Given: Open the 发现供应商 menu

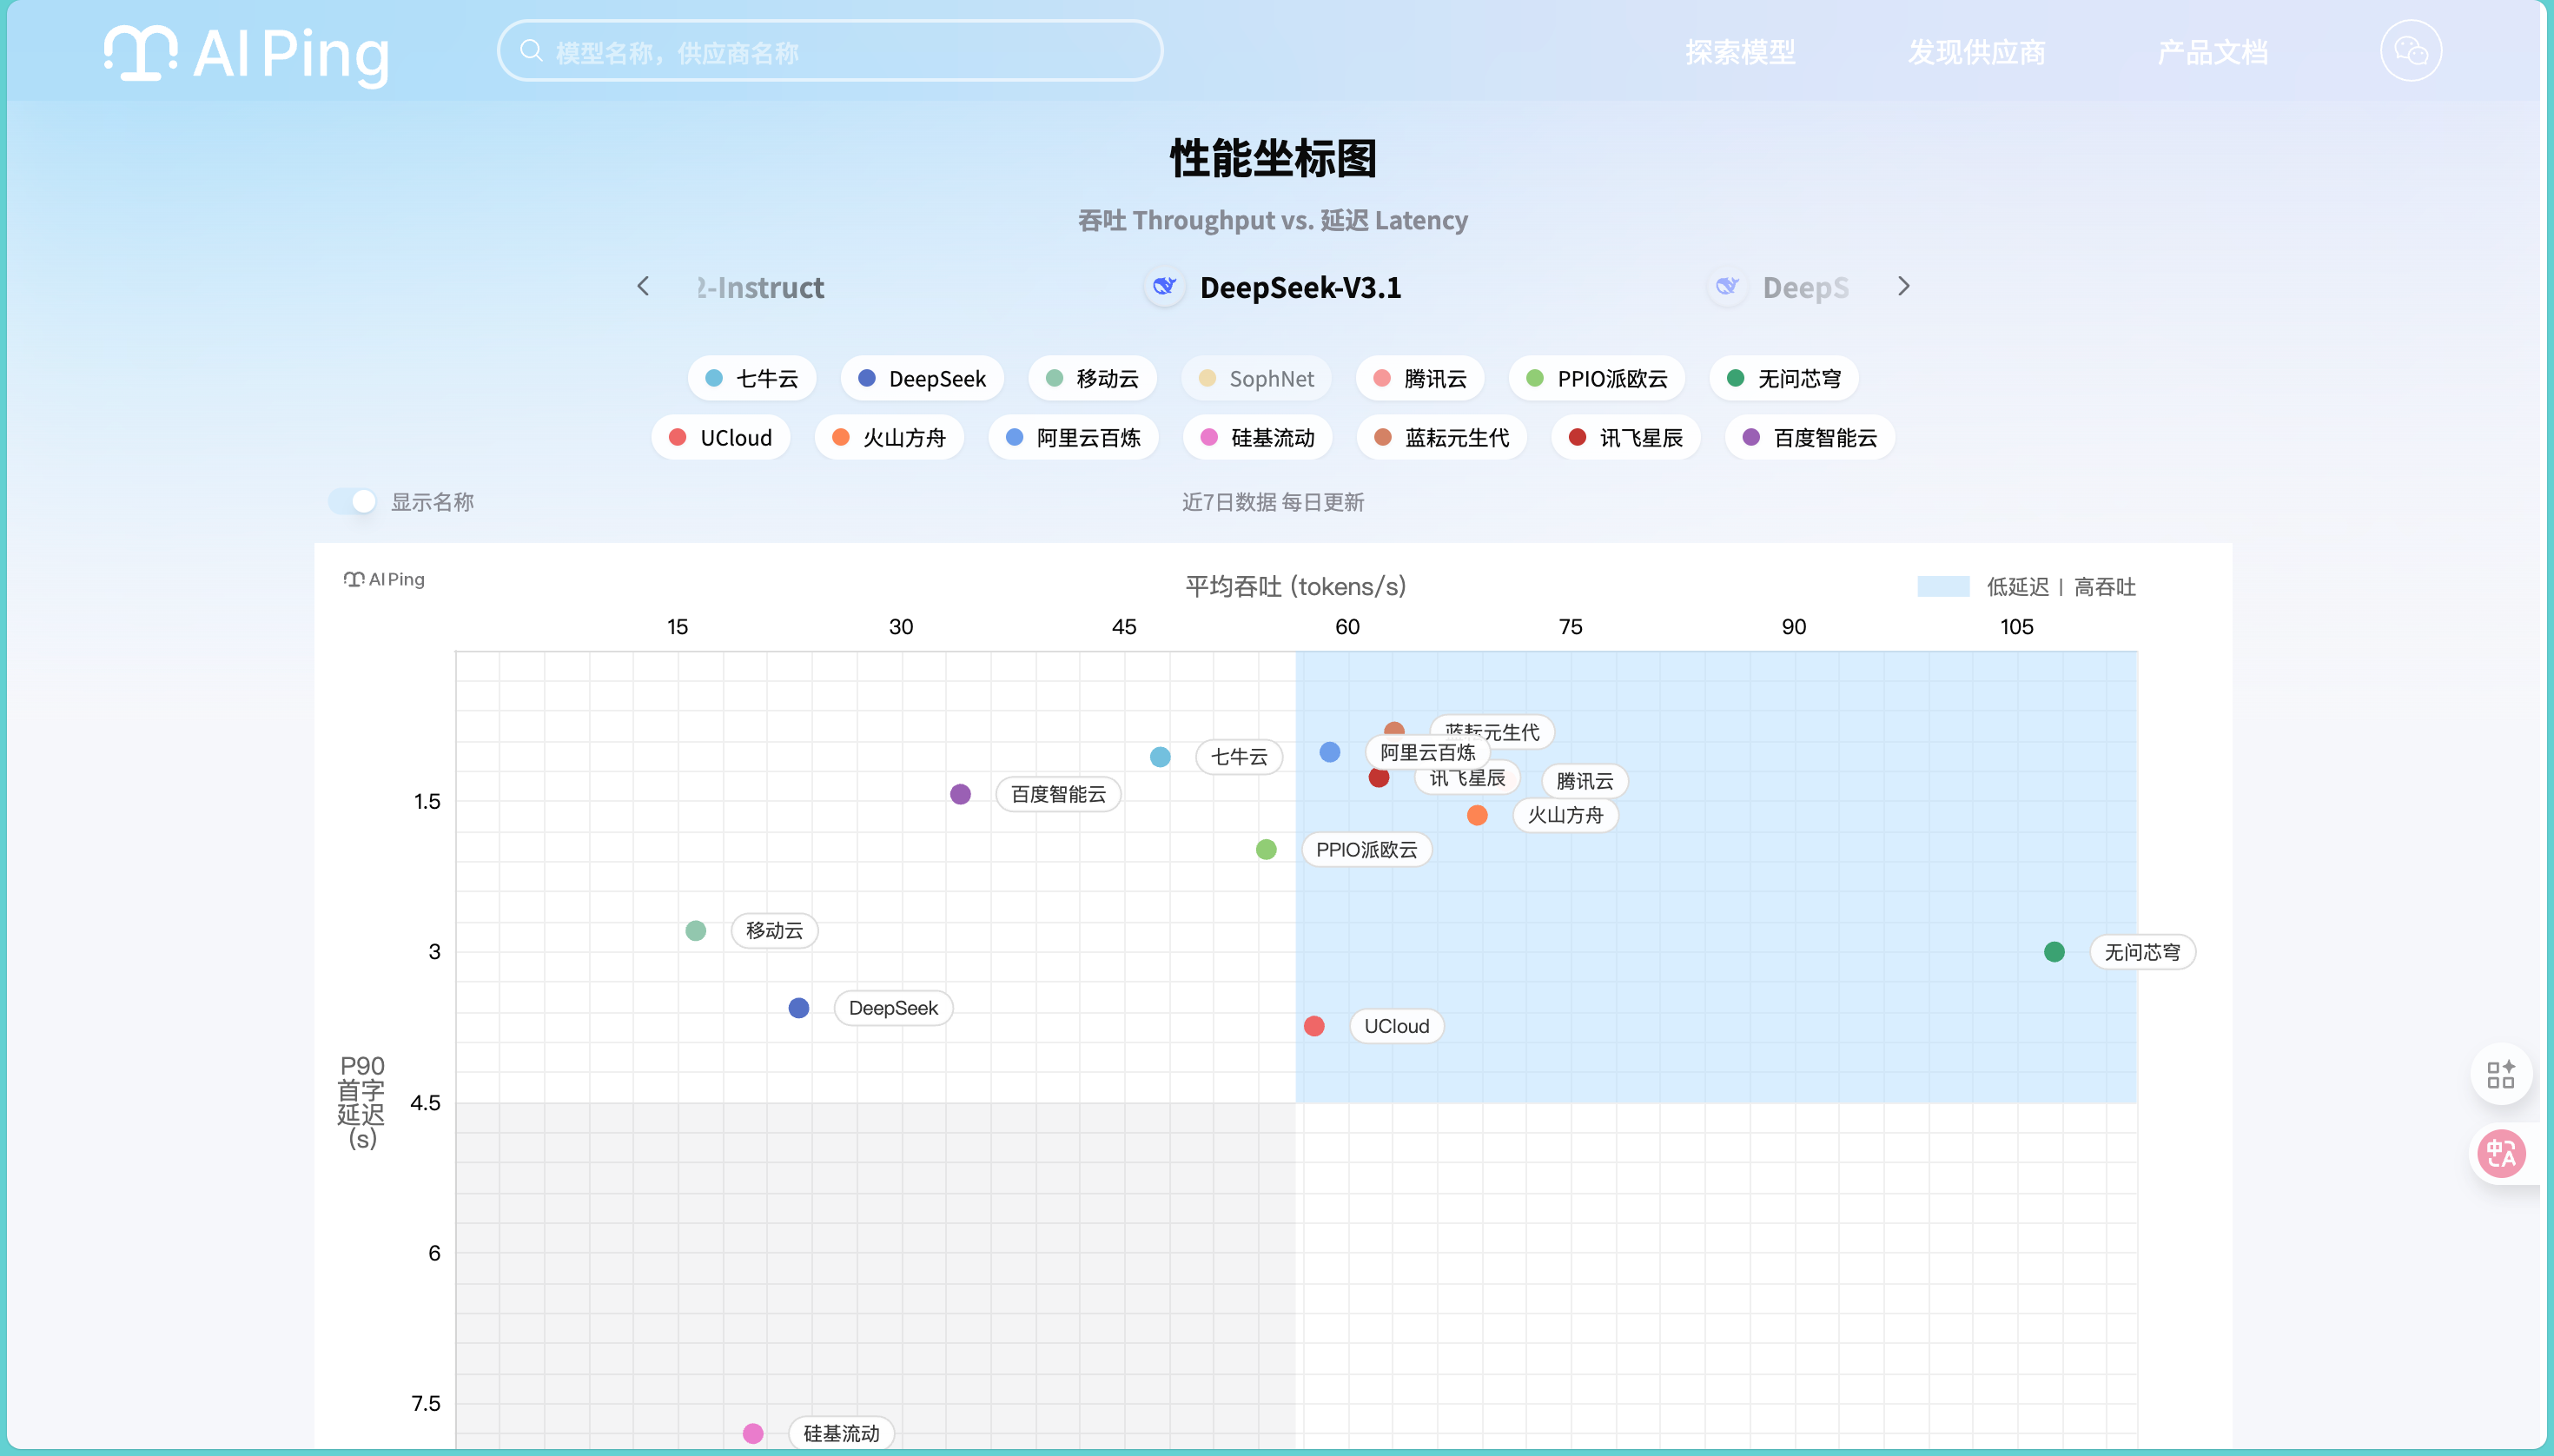Looking at the screenshot, I should point(1976,52).
